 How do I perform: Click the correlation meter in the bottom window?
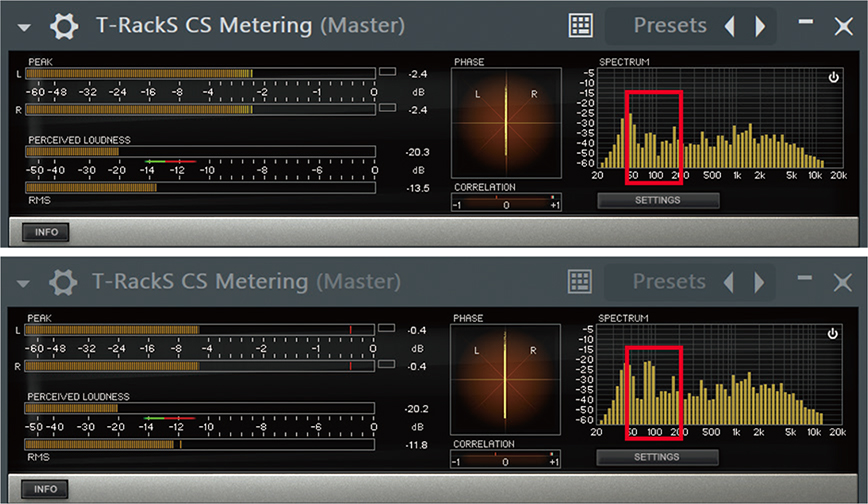pyautogui.click(x=505, y=459)
